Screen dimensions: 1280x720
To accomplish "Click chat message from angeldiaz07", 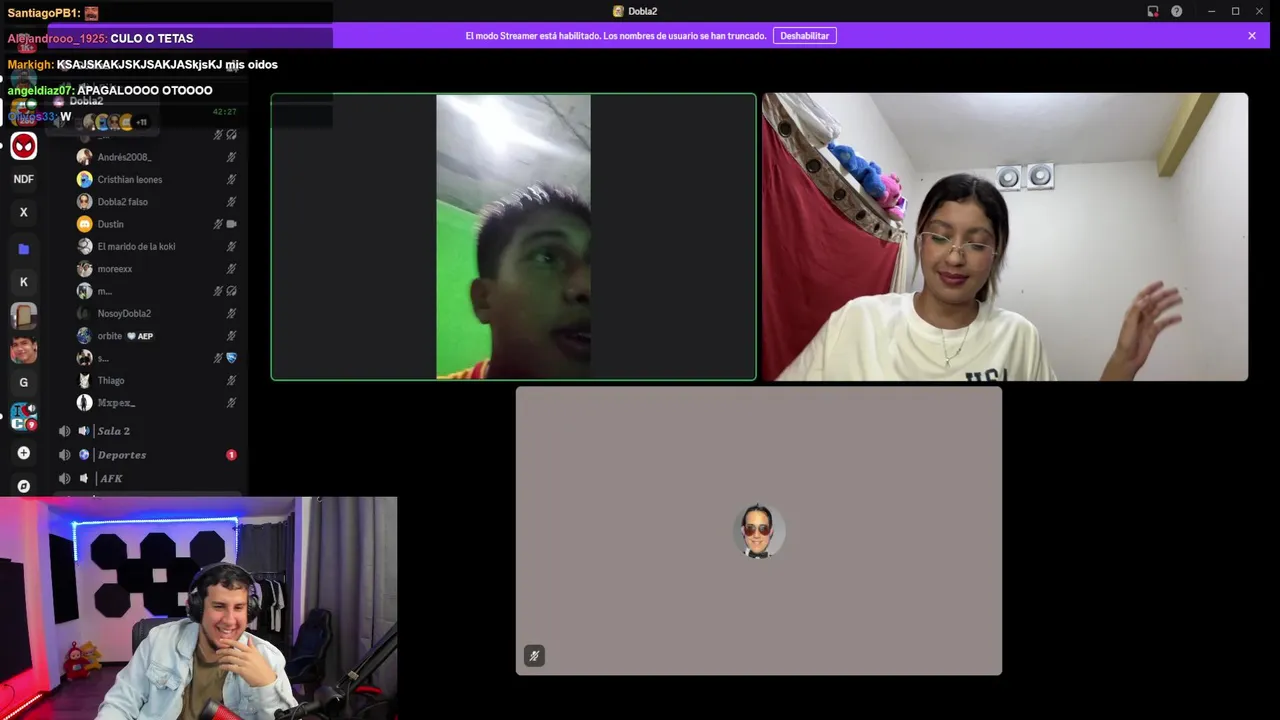I will pos(110,90).
